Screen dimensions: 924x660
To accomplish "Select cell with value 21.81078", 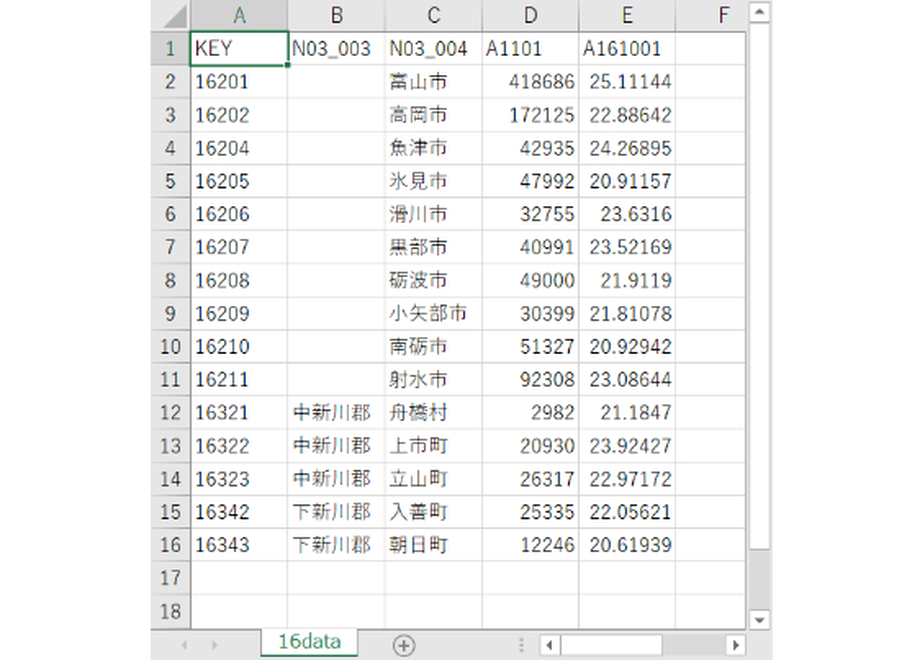I will [627, 314].
